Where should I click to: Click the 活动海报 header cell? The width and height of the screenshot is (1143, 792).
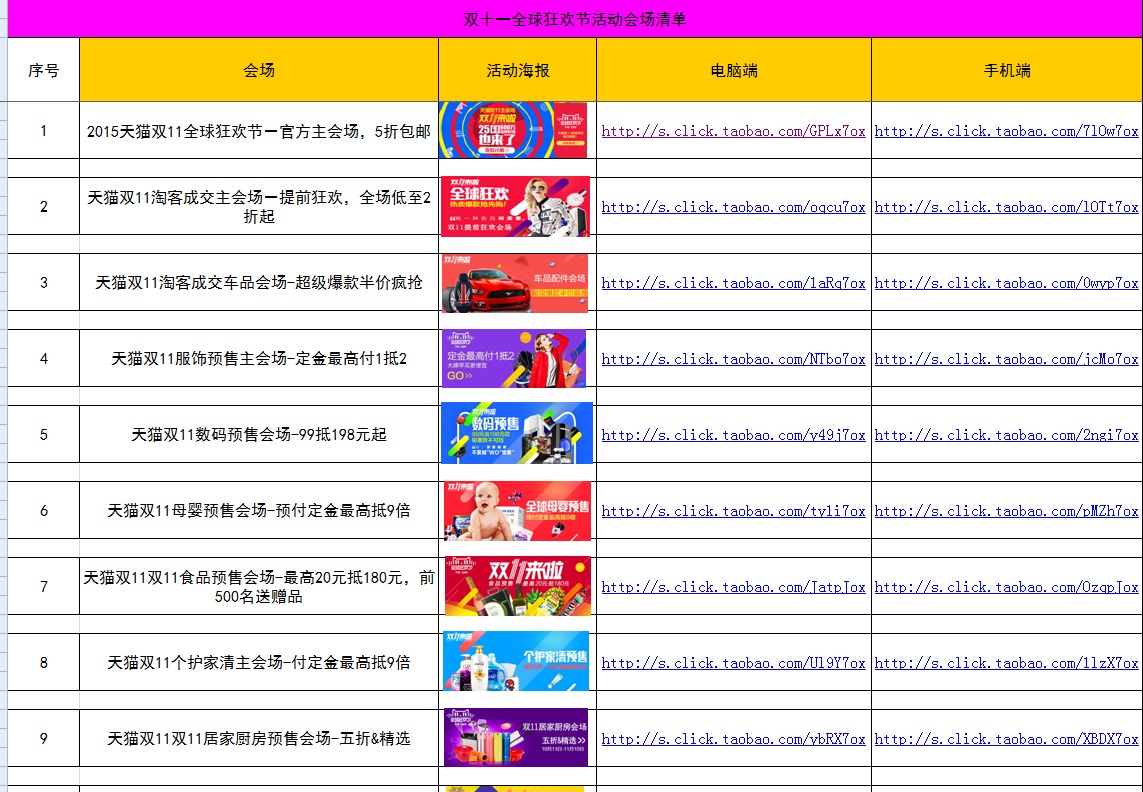516,70
